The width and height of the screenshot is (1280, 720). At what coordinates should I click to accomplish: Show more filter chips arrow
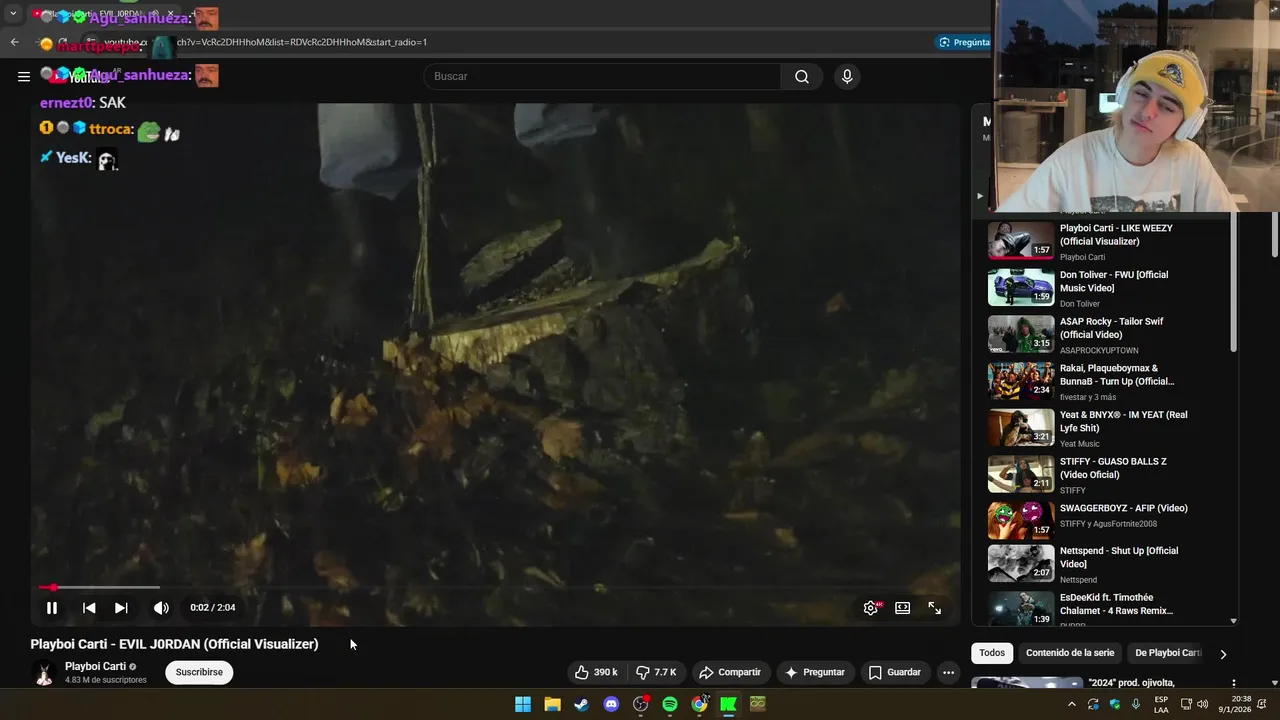coord(1222,654)
